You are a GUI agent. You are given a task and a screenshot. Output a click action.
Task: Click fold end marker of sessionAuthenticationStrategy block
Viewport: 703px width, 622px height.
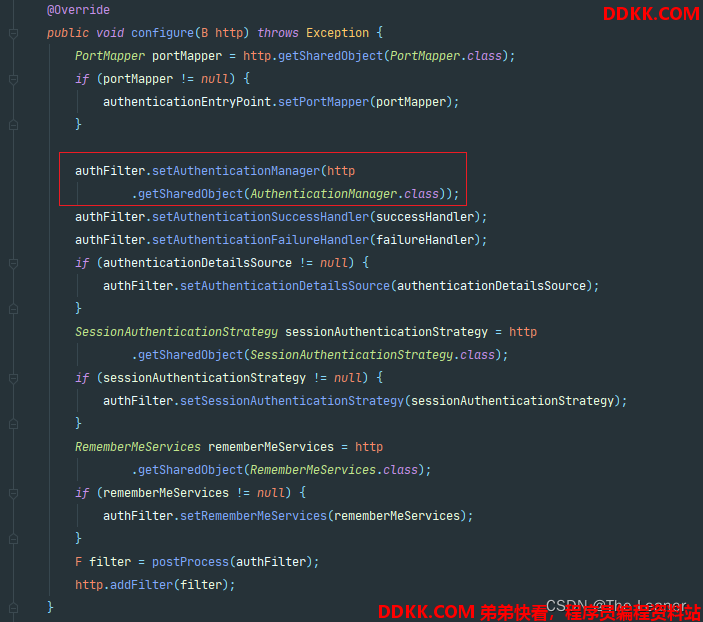coord(13,424)
